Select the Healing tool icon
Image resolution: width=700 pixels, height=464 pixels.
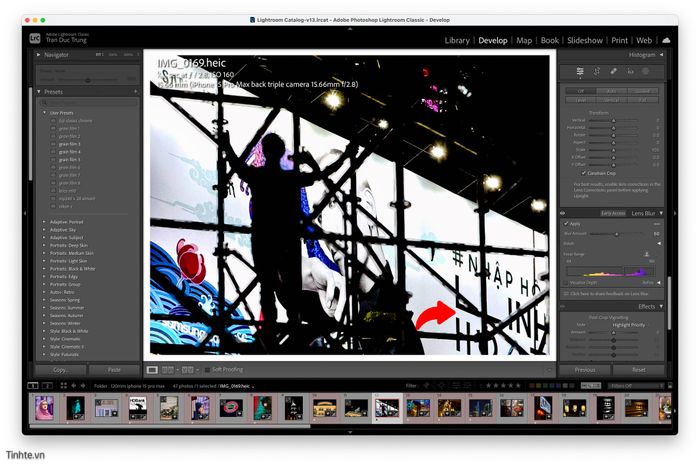[613, 71]
